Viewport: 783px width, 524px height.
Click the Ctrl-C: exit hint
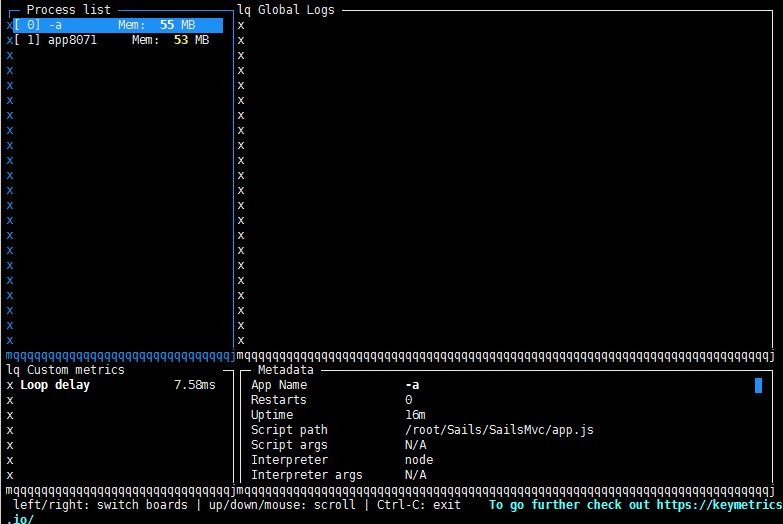pyautogui.click(x=418, y=505)
